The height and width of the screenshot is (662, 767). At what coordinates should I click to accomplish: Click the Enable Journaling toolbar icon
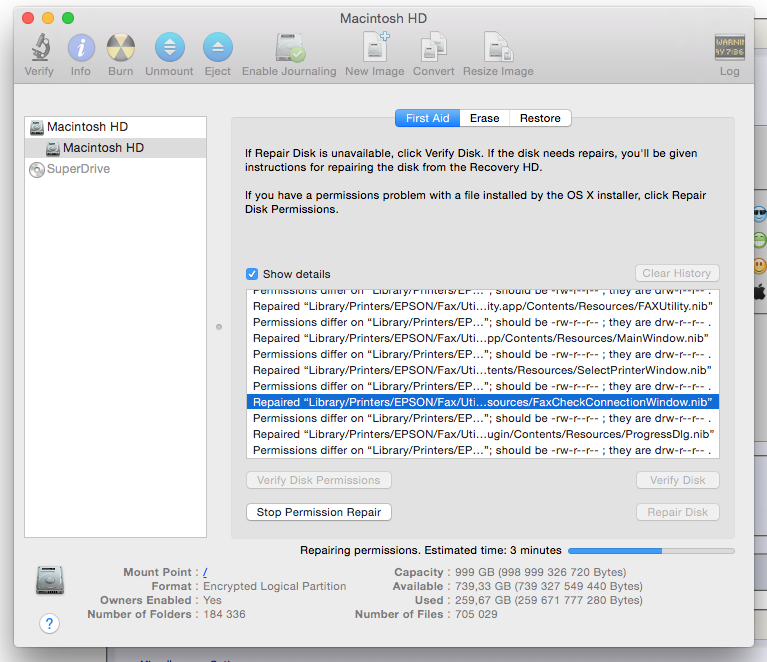coord(290,47)
